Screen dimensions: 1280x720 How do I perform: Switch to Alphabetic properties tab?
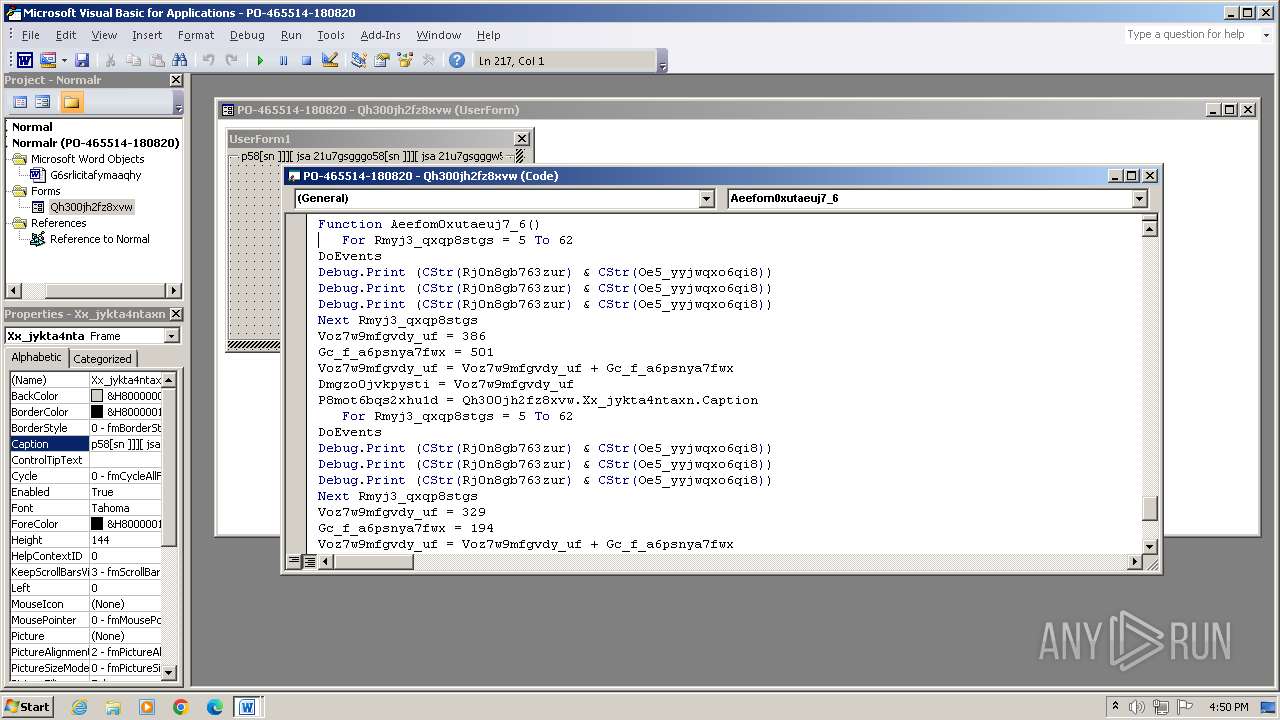(36, 358)
